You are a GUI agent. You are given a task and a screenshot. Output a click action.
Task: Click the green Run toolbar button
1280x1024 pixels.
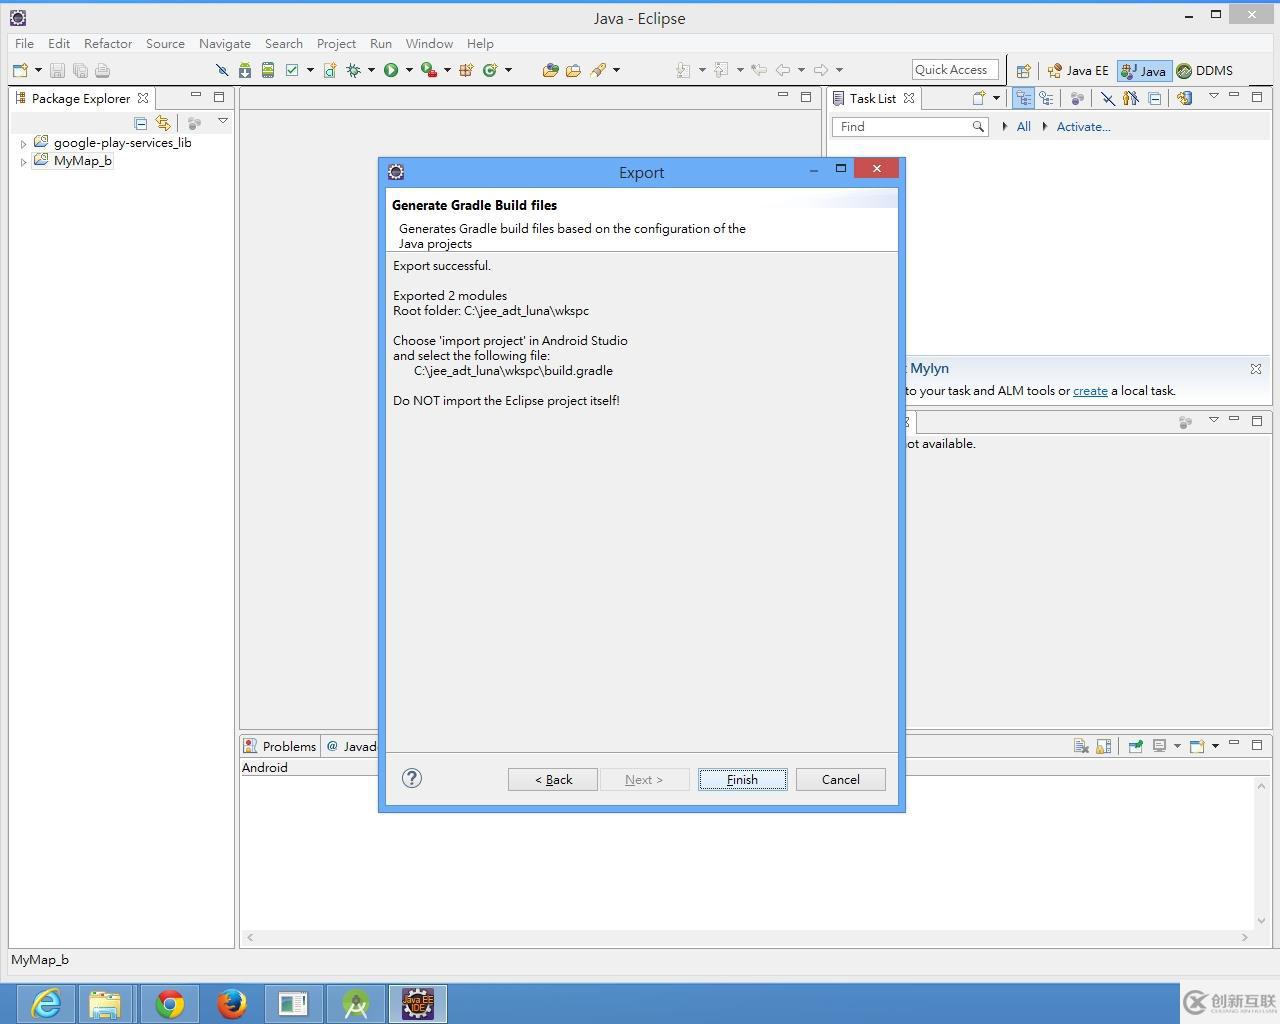(391, 70)
